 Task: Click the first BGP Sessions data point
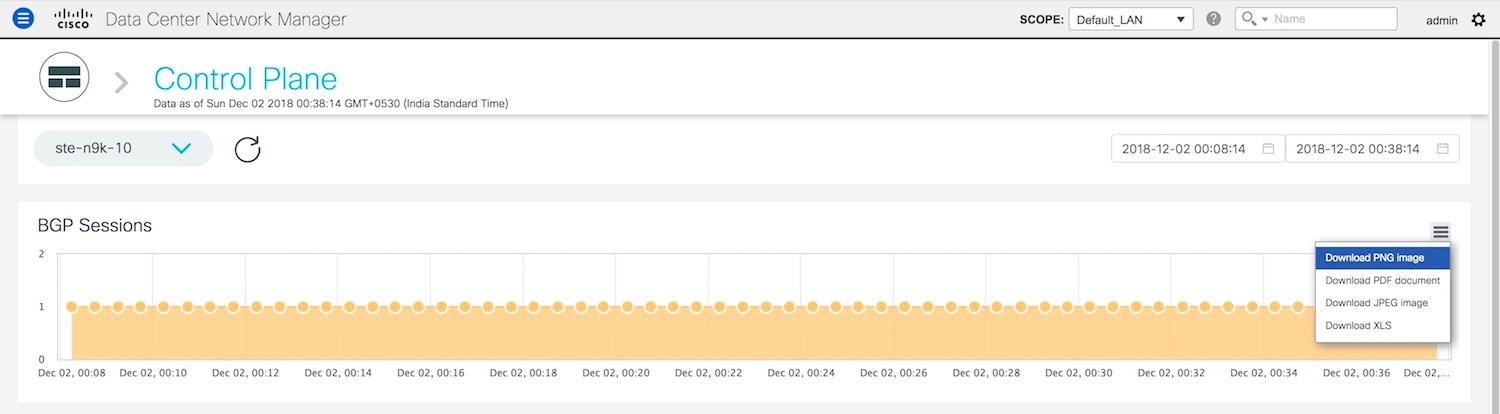click(x=72, y=307)
